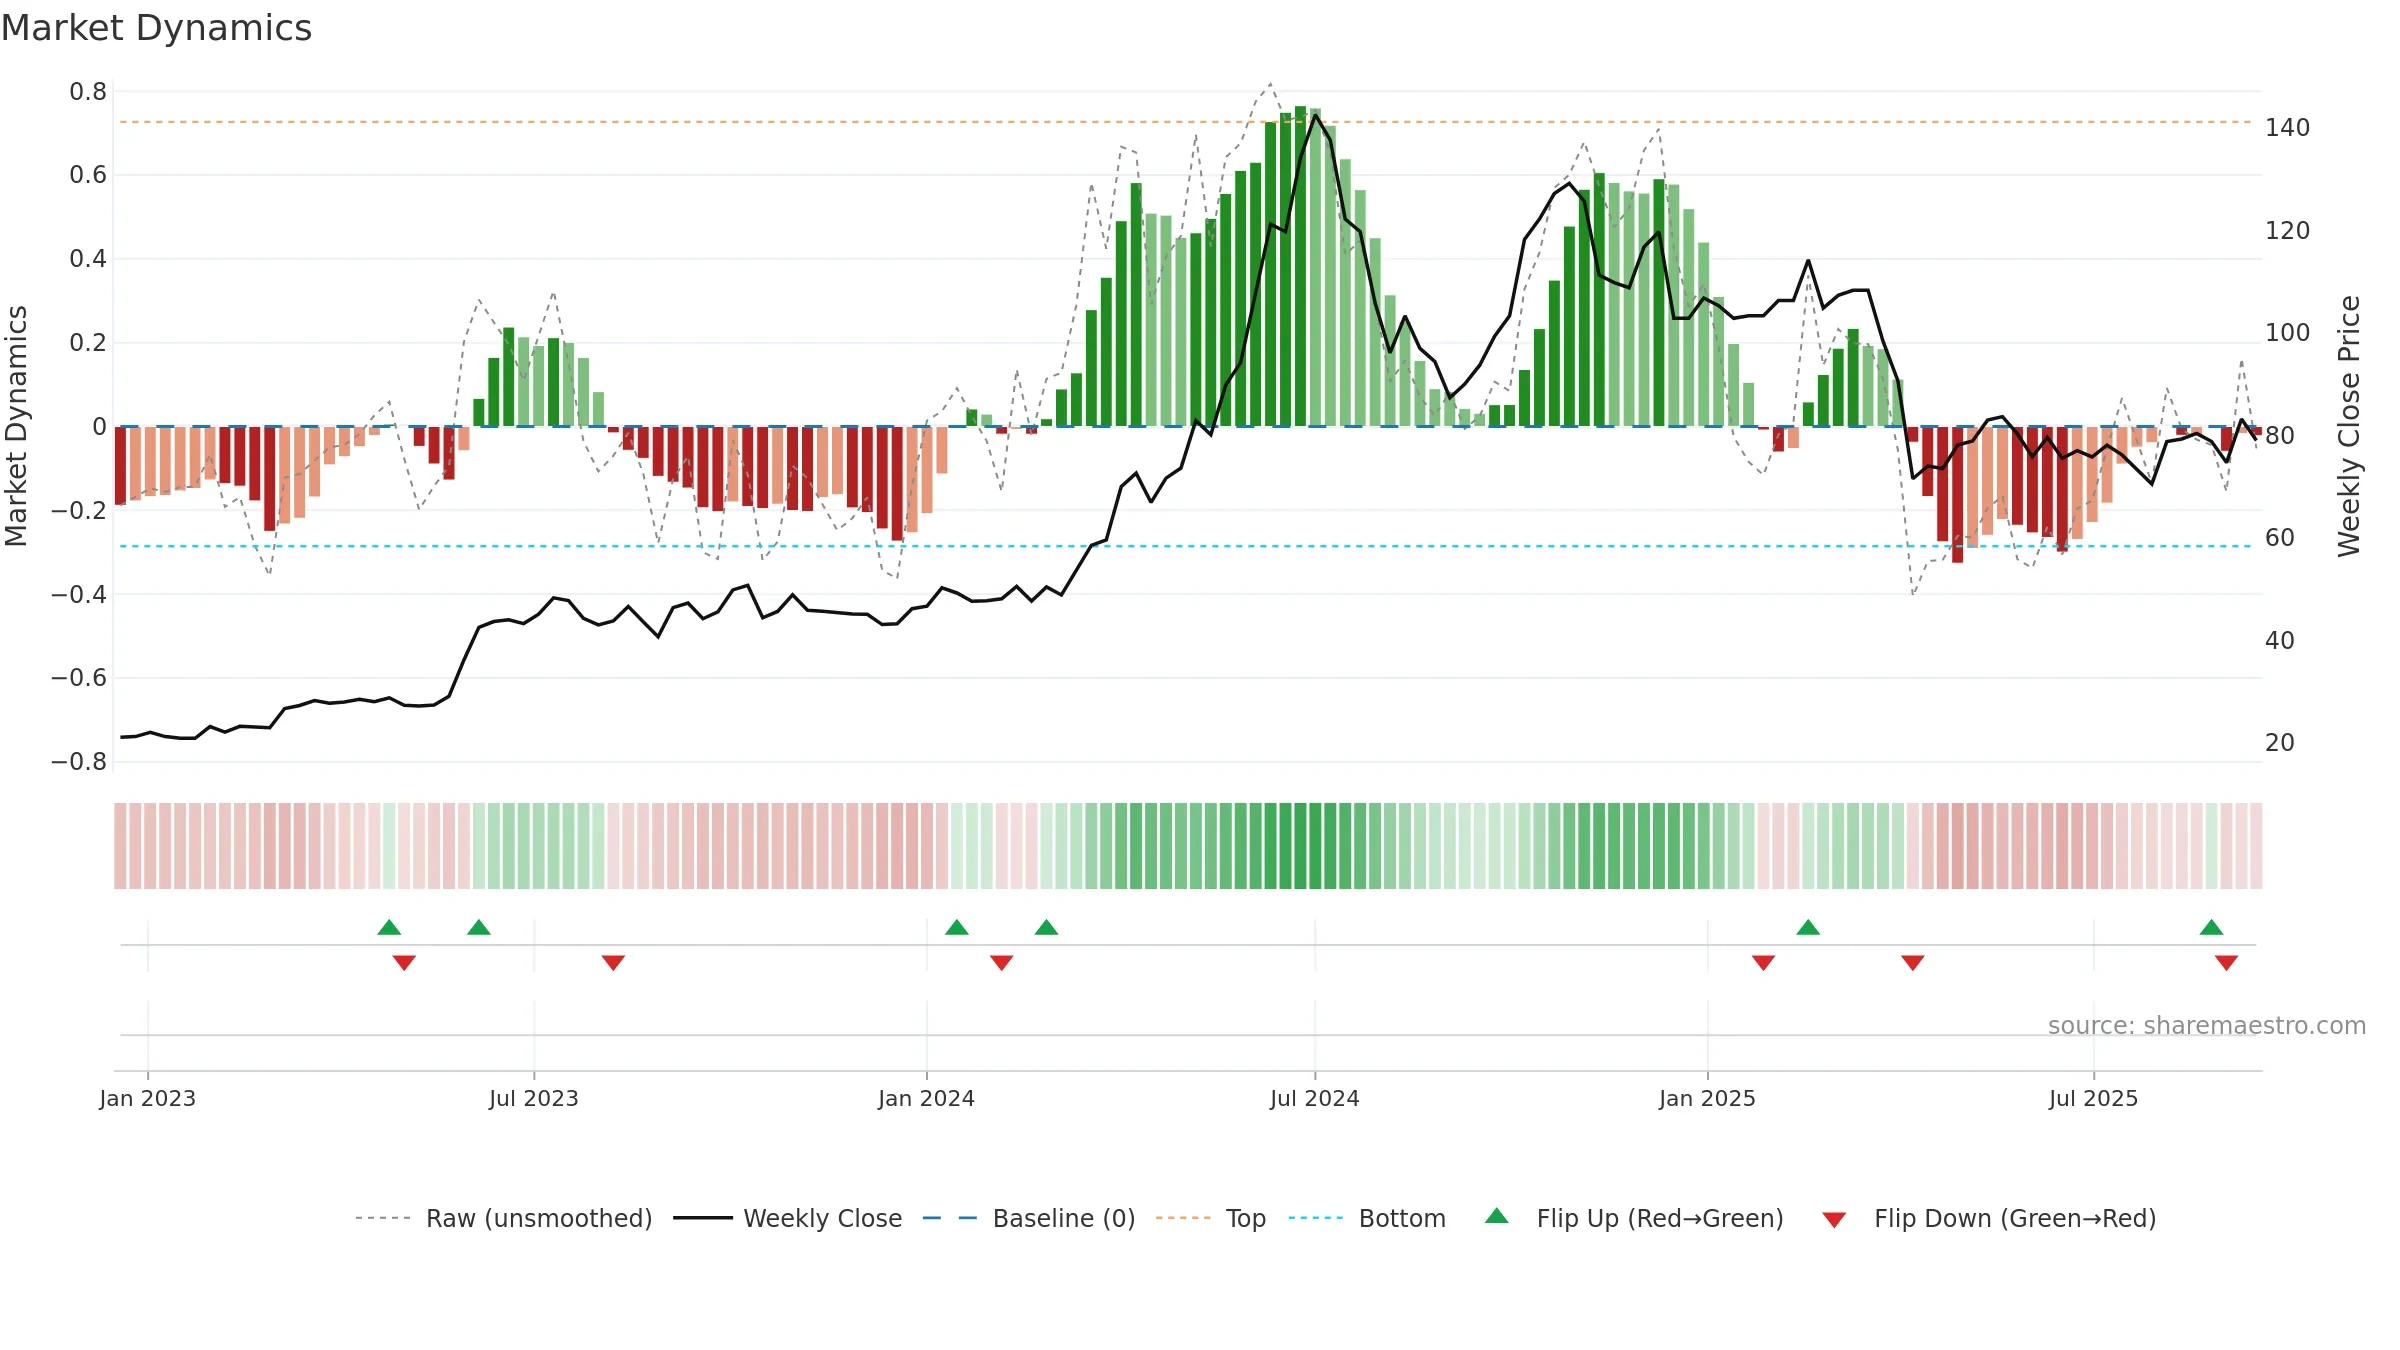Click the Weekly Close Price axis title
2400x1350 pixels.
(x=2349, y=426)
